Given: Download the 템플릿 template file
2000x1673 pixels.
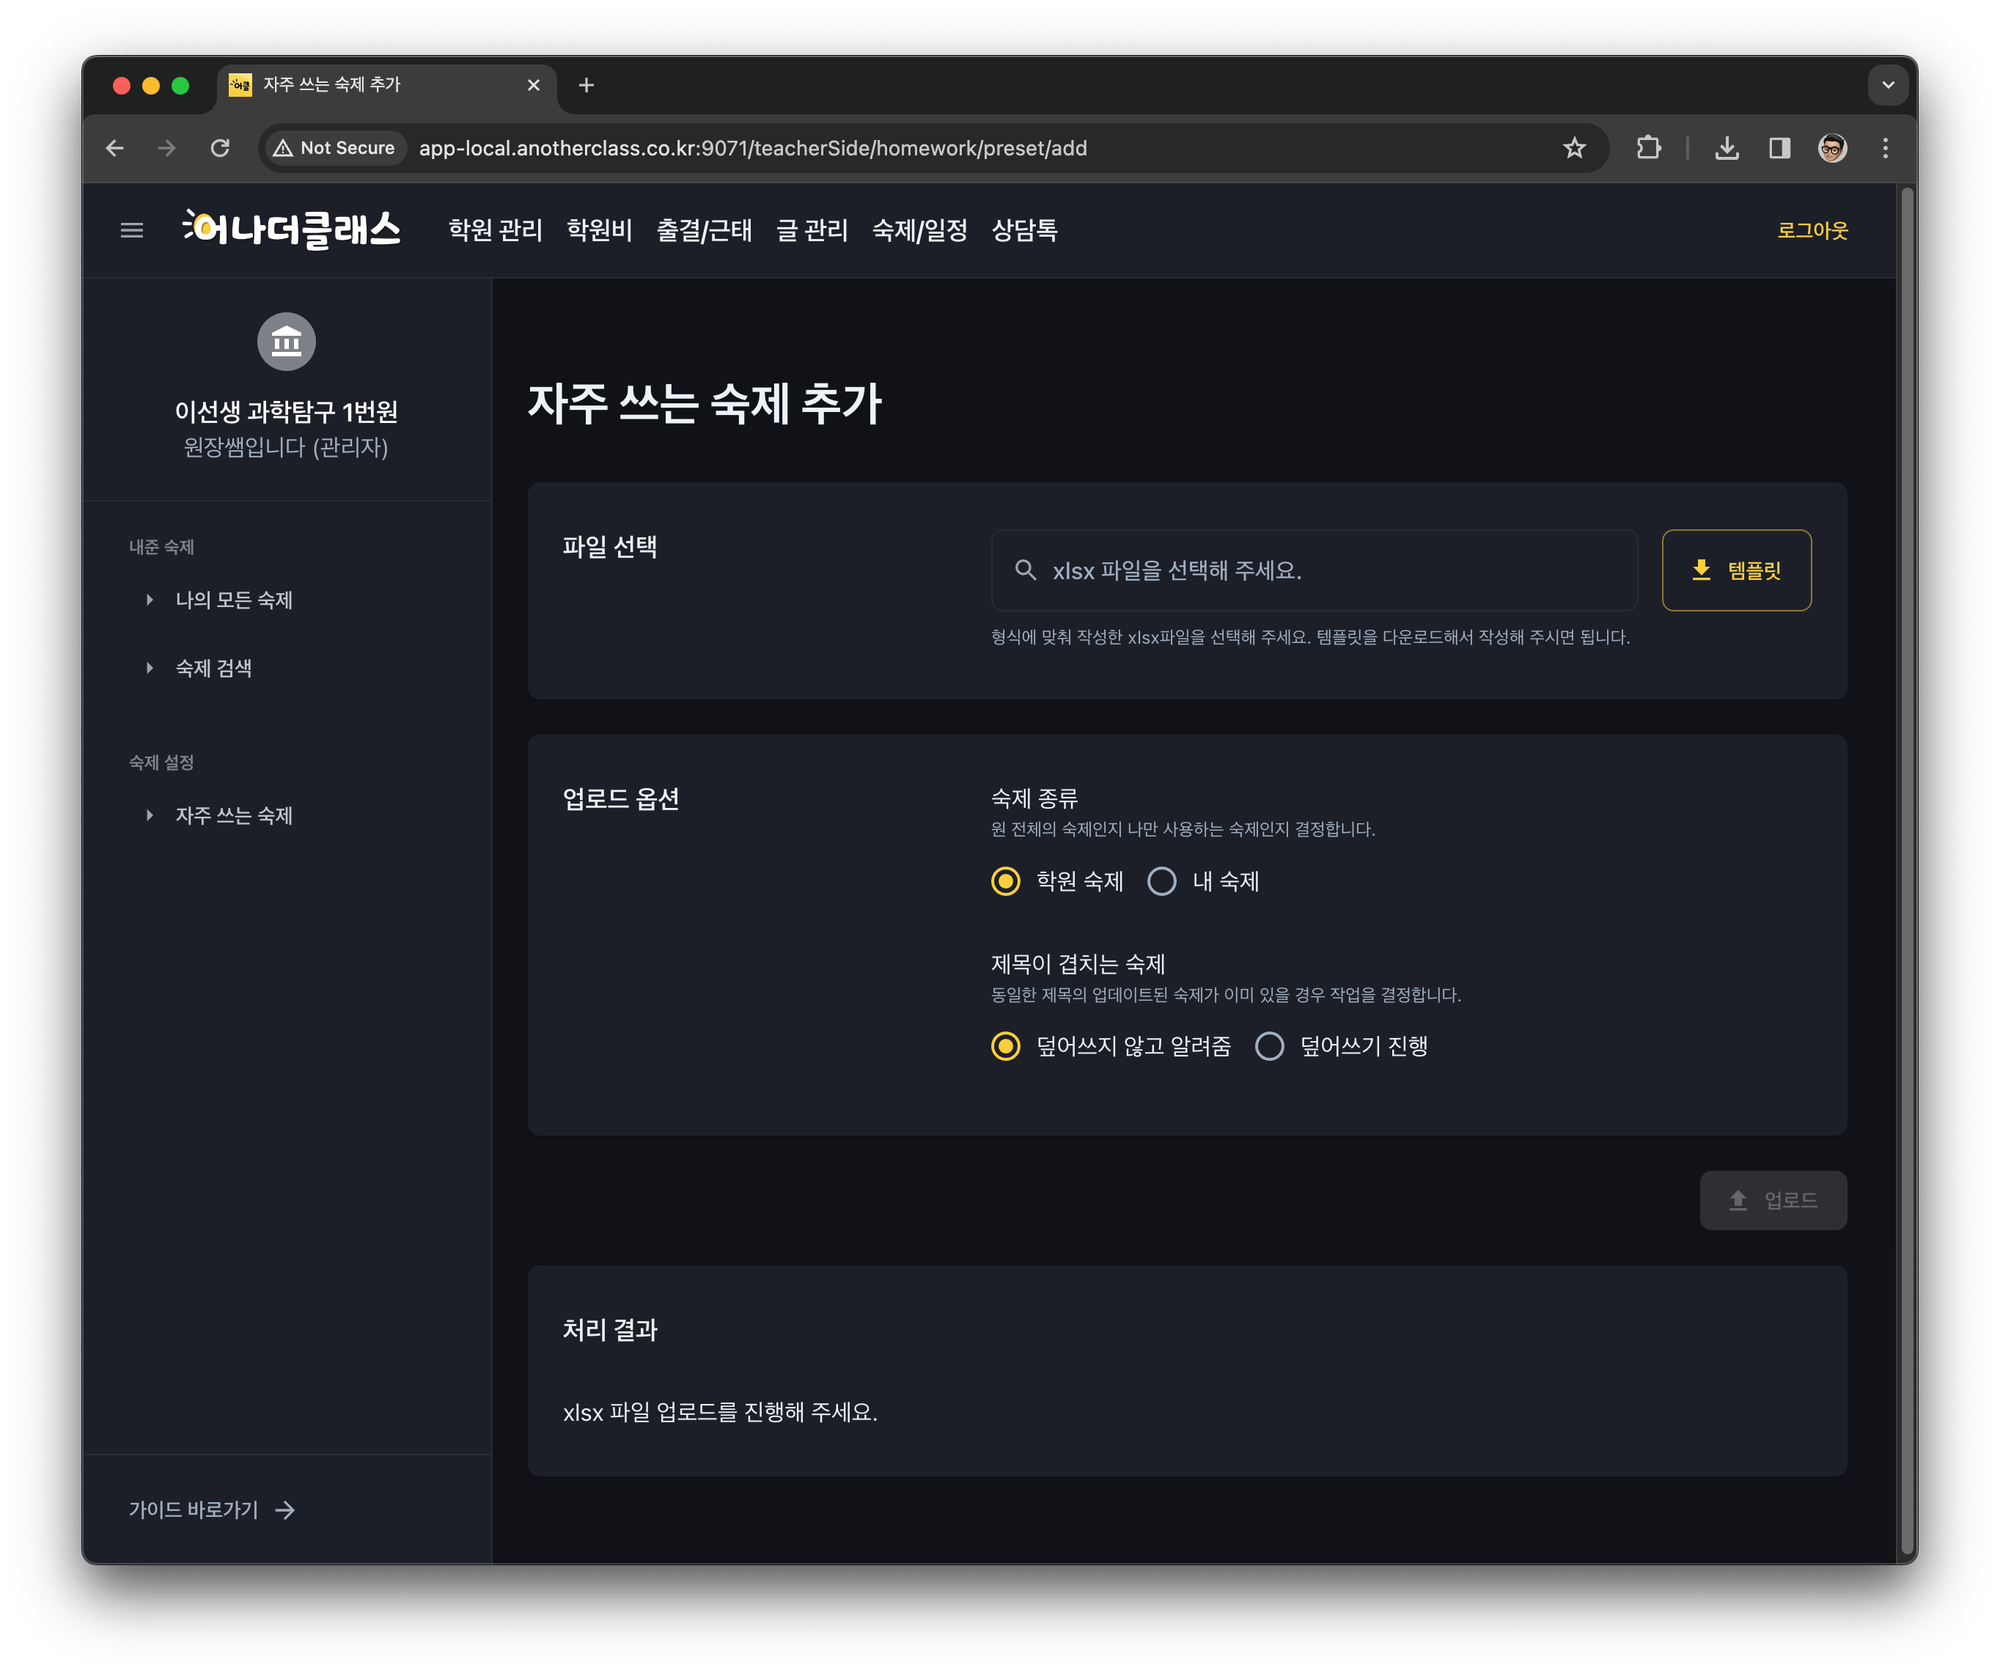Looking at the screenshot, I should click(1737, 570).
